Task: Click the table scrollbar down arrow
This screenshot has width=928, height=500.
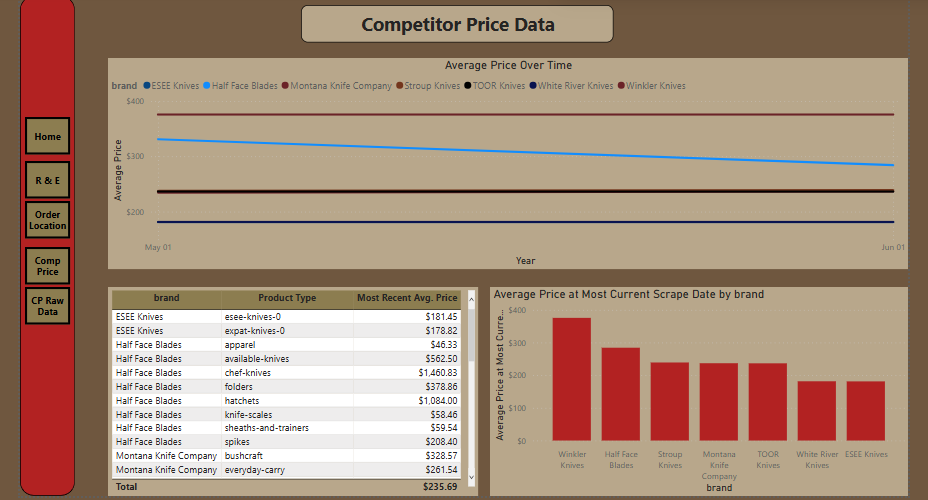Action: pyautogui.click(x=472, y=477)
